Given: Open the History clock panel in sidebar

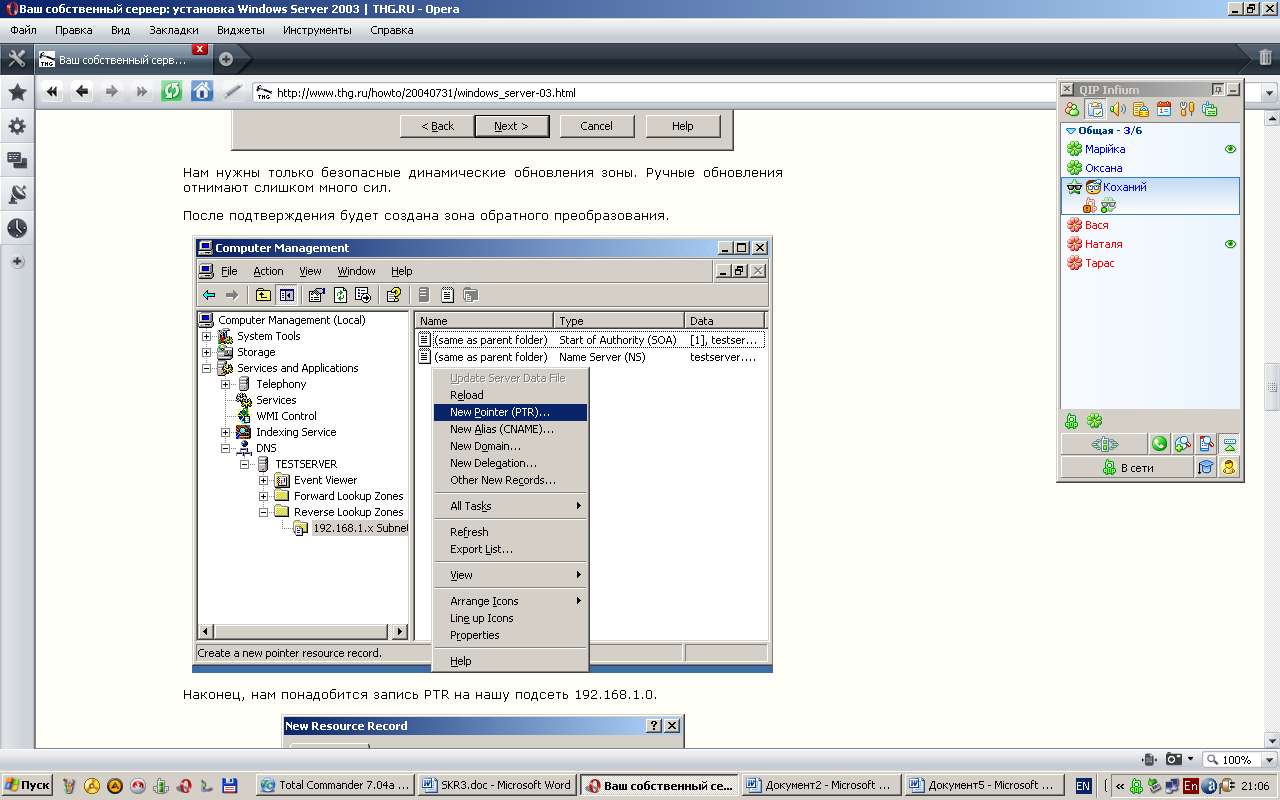Looking at the screenshot, I should pos(17,228).
